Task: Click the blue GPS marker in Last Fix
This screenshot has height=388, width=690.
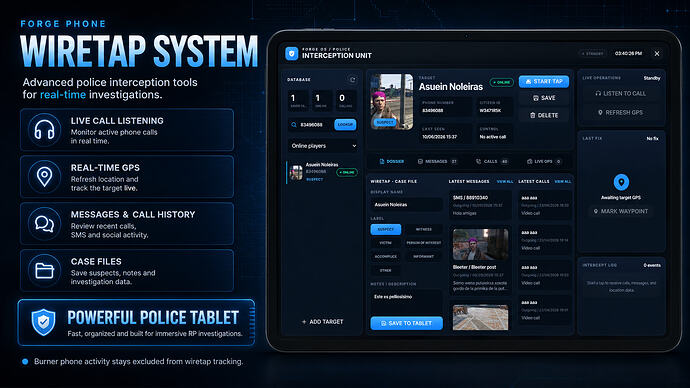Action: click(621, 182)
